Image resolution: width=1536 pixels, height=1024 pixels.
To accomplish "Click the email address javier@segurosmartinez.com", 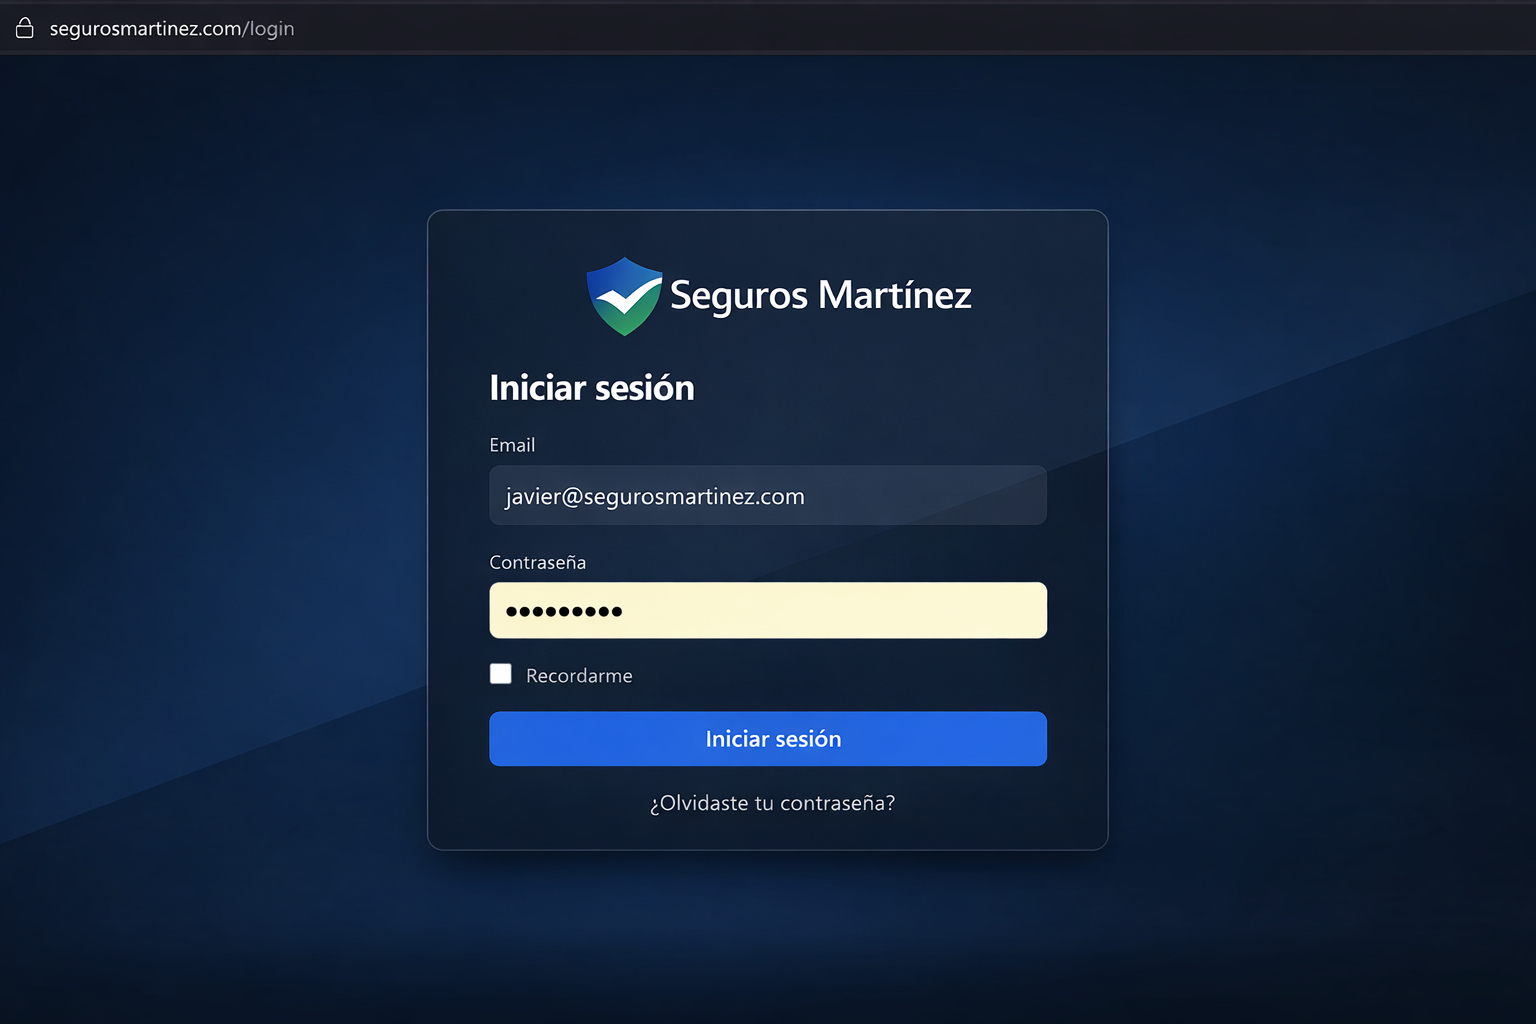I will point(654,495).
